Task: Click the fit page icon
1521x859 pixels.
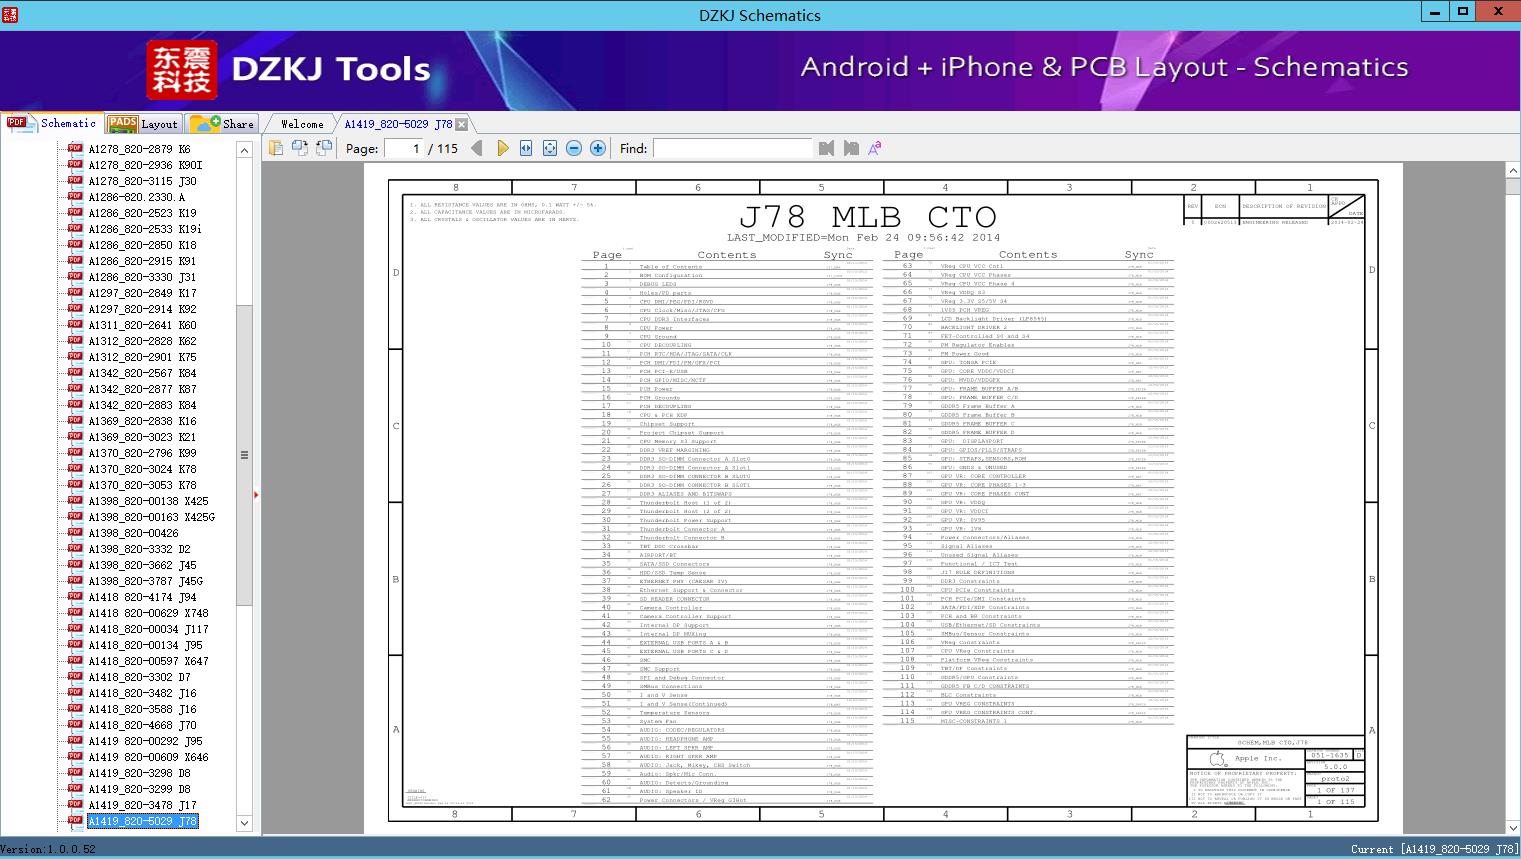Action: pyautogui.click(x=550, y=148)
